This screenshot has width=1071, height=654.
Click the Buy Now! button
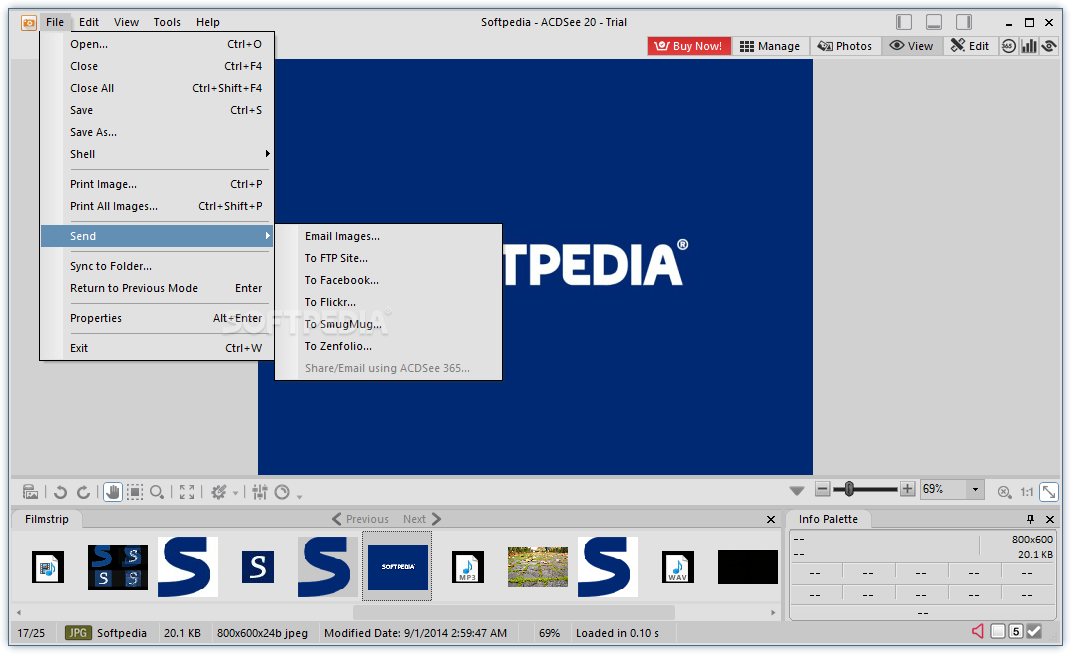click(x=688, y=46)
